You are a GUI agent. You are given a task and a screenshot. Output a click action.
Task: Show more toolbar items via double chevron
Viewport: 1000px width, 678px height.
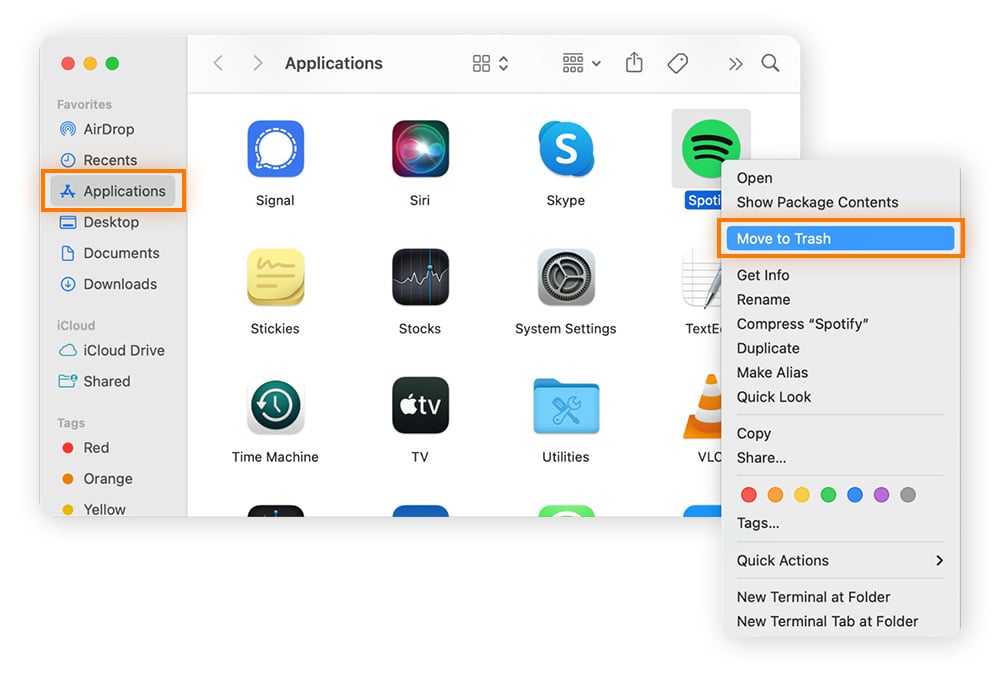point(735,64)
